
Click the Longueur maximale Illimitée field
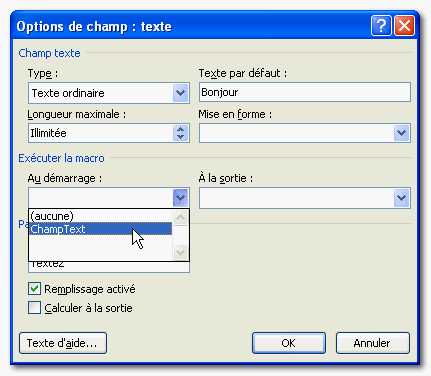point(101,133)
